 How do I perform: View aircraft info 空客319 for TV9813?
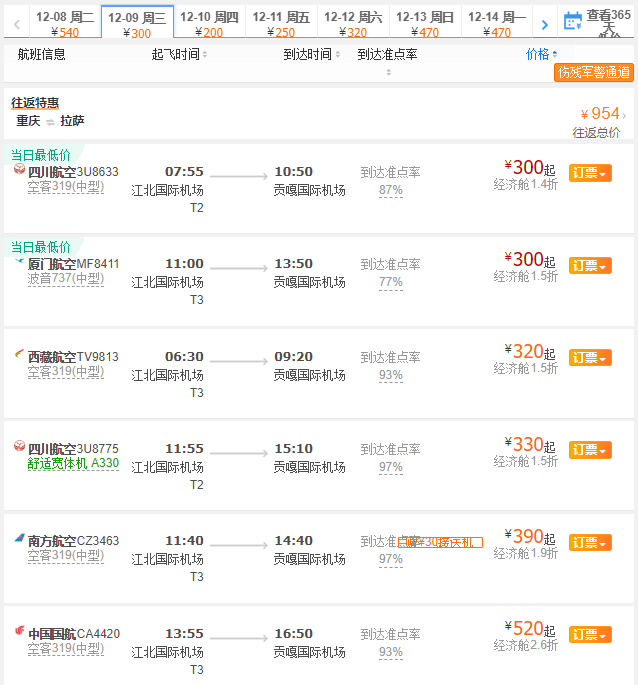coord(66,371)
